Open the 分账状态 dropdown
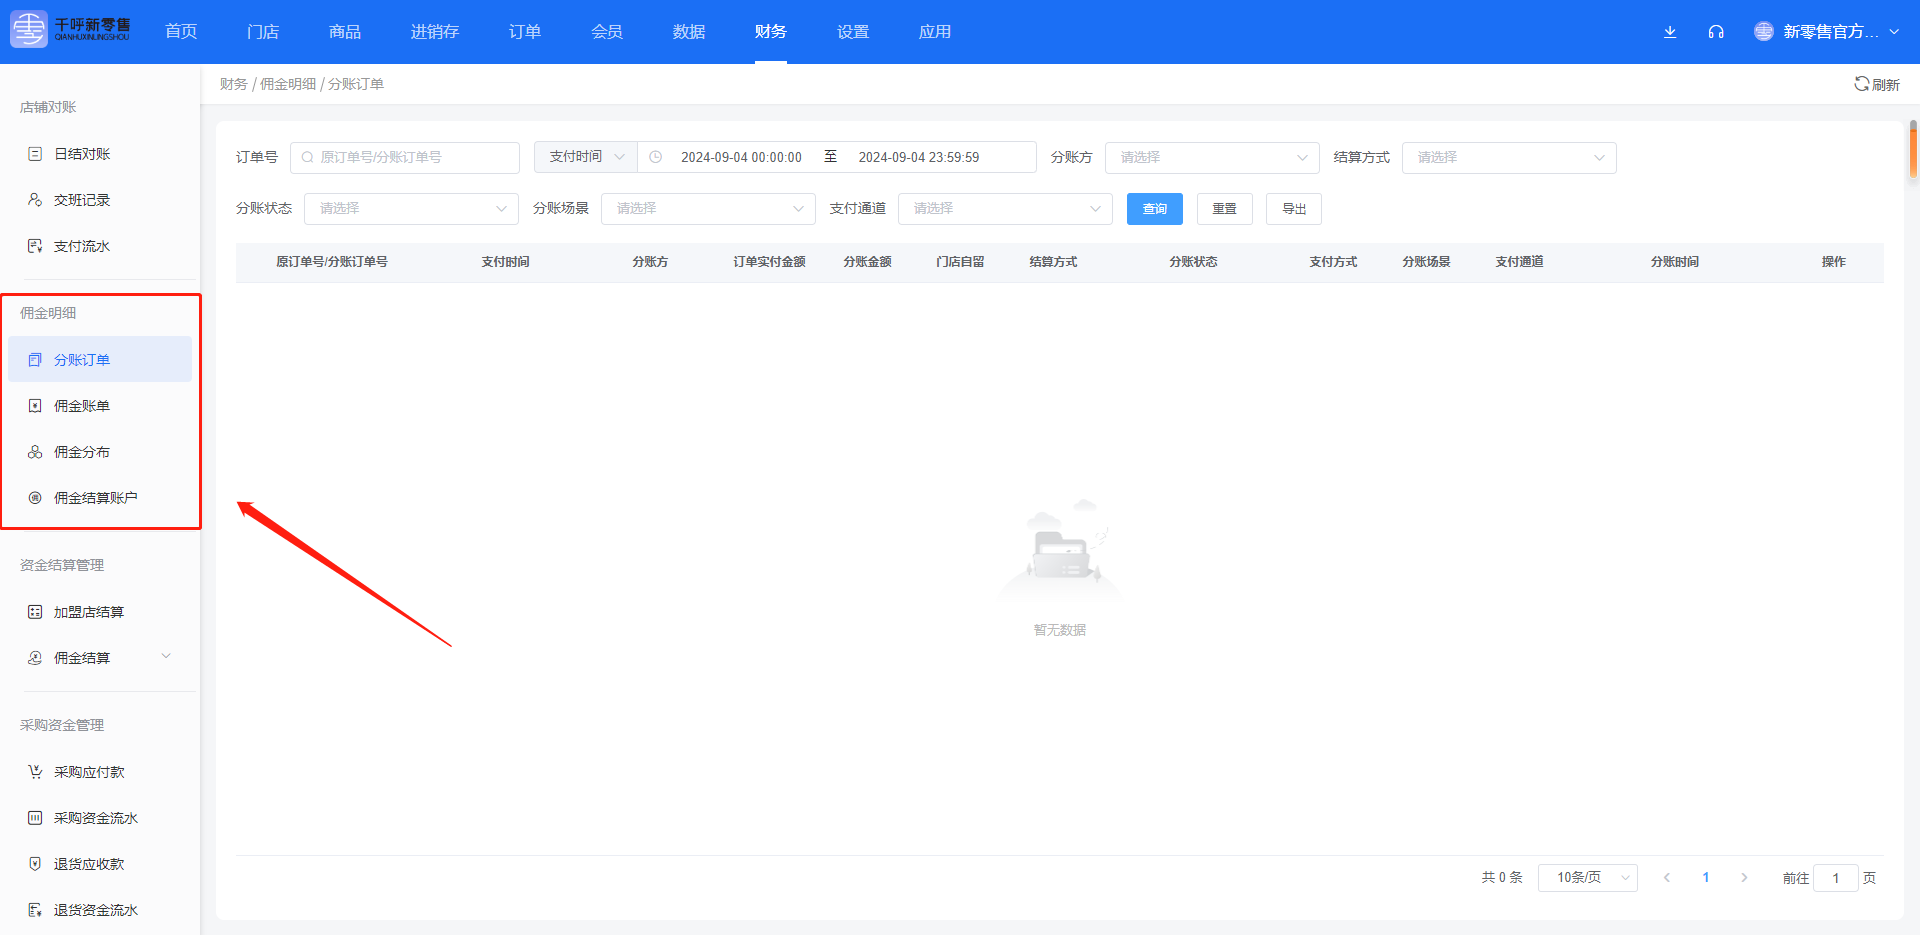 coord(411,209)
